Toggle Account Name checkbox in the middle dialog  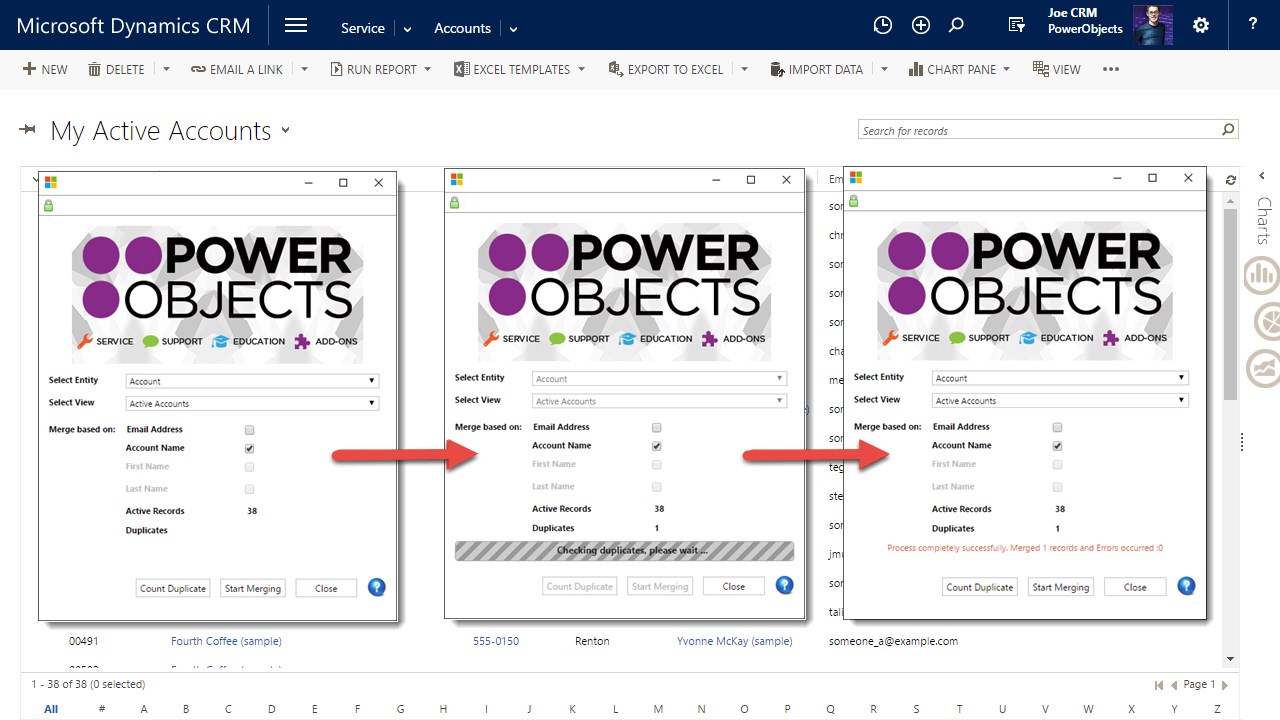[x=656, y=446]
